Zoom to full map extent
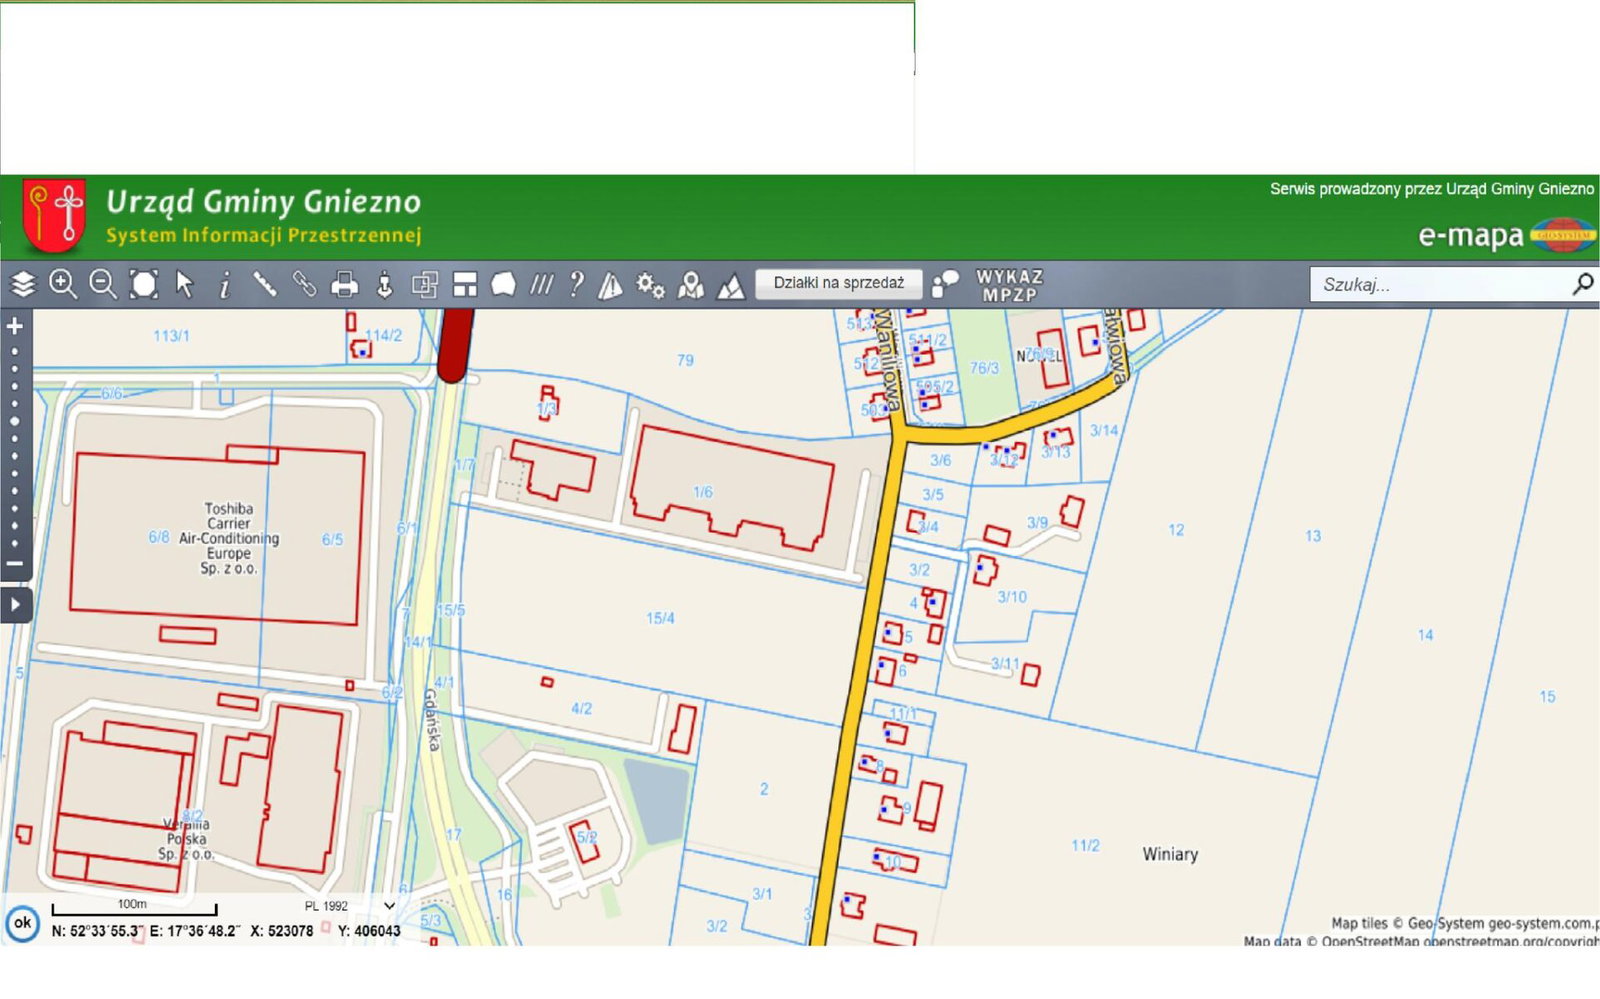 pos(144,285)
